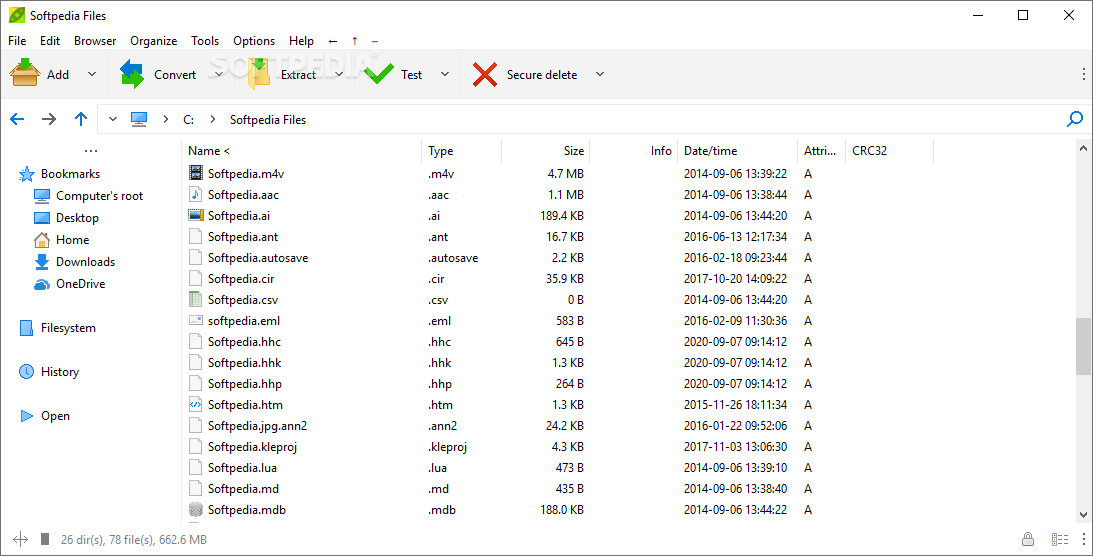The width and height of the screenshot is (1093, 556).
Task: Open the Organize menu
Action: tap(153, 41)
